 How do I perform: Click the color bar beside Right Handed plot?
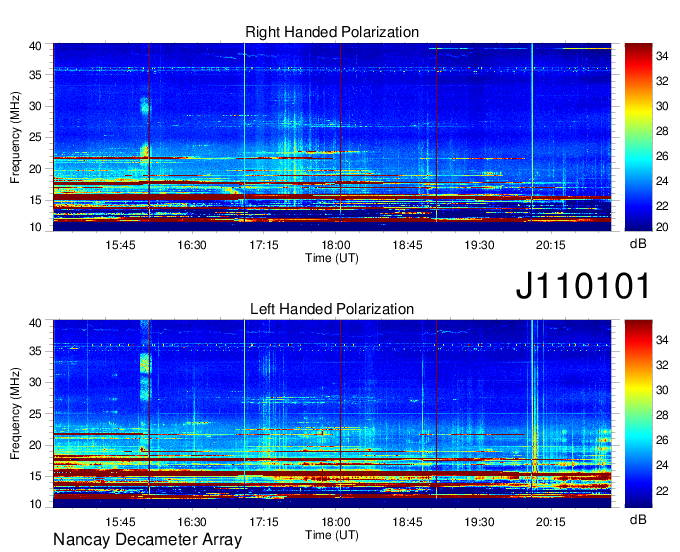point(638,137)
